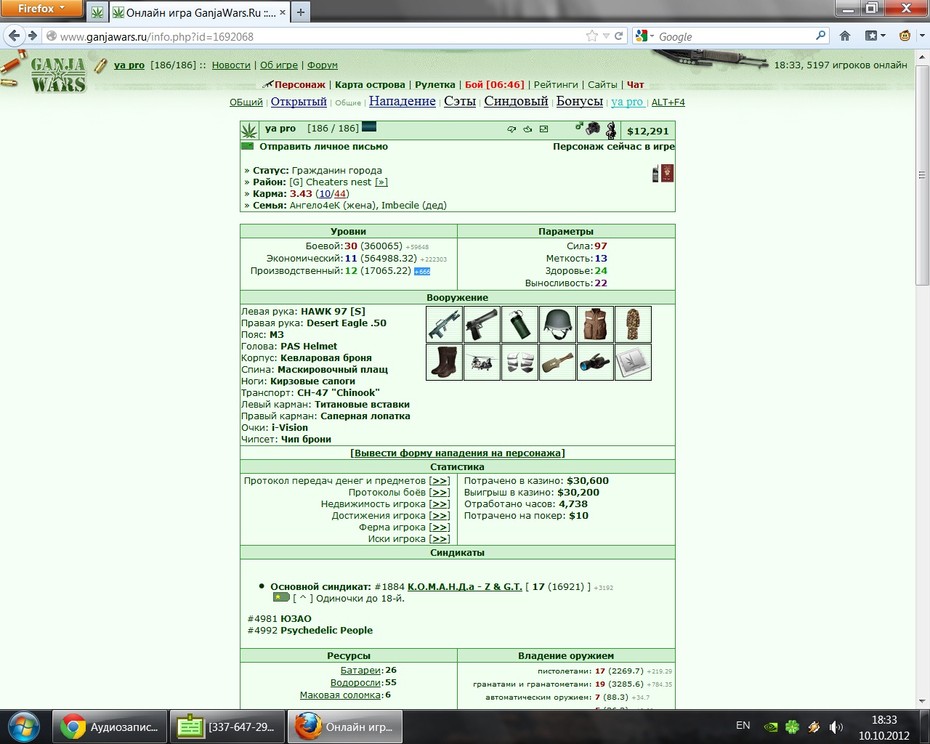Click the EN language indicator
Viewport: 930px width, 744px height.
[x=743, y=725]
